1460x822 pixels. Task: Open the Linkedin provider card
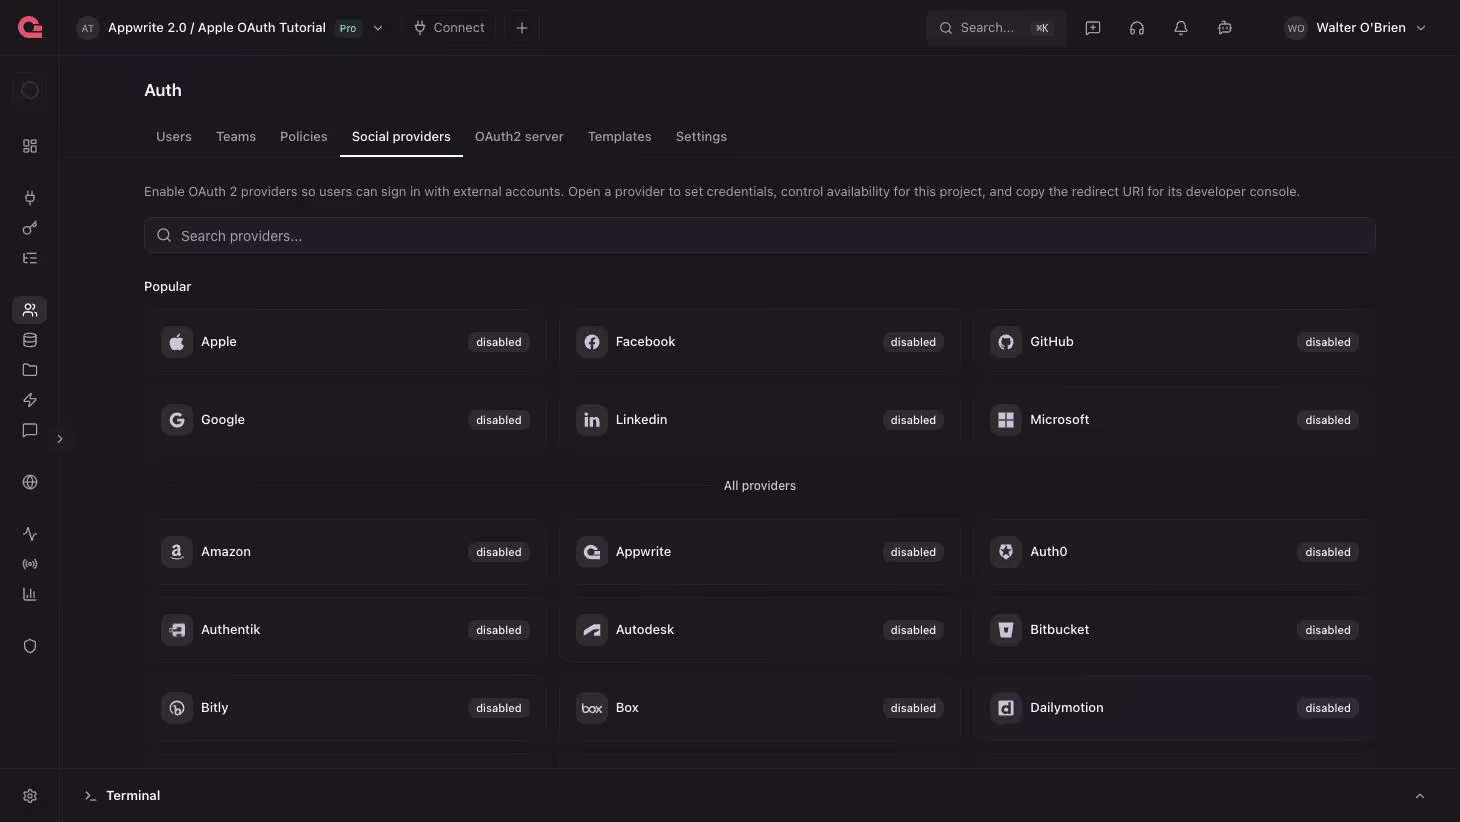point(760,420)
